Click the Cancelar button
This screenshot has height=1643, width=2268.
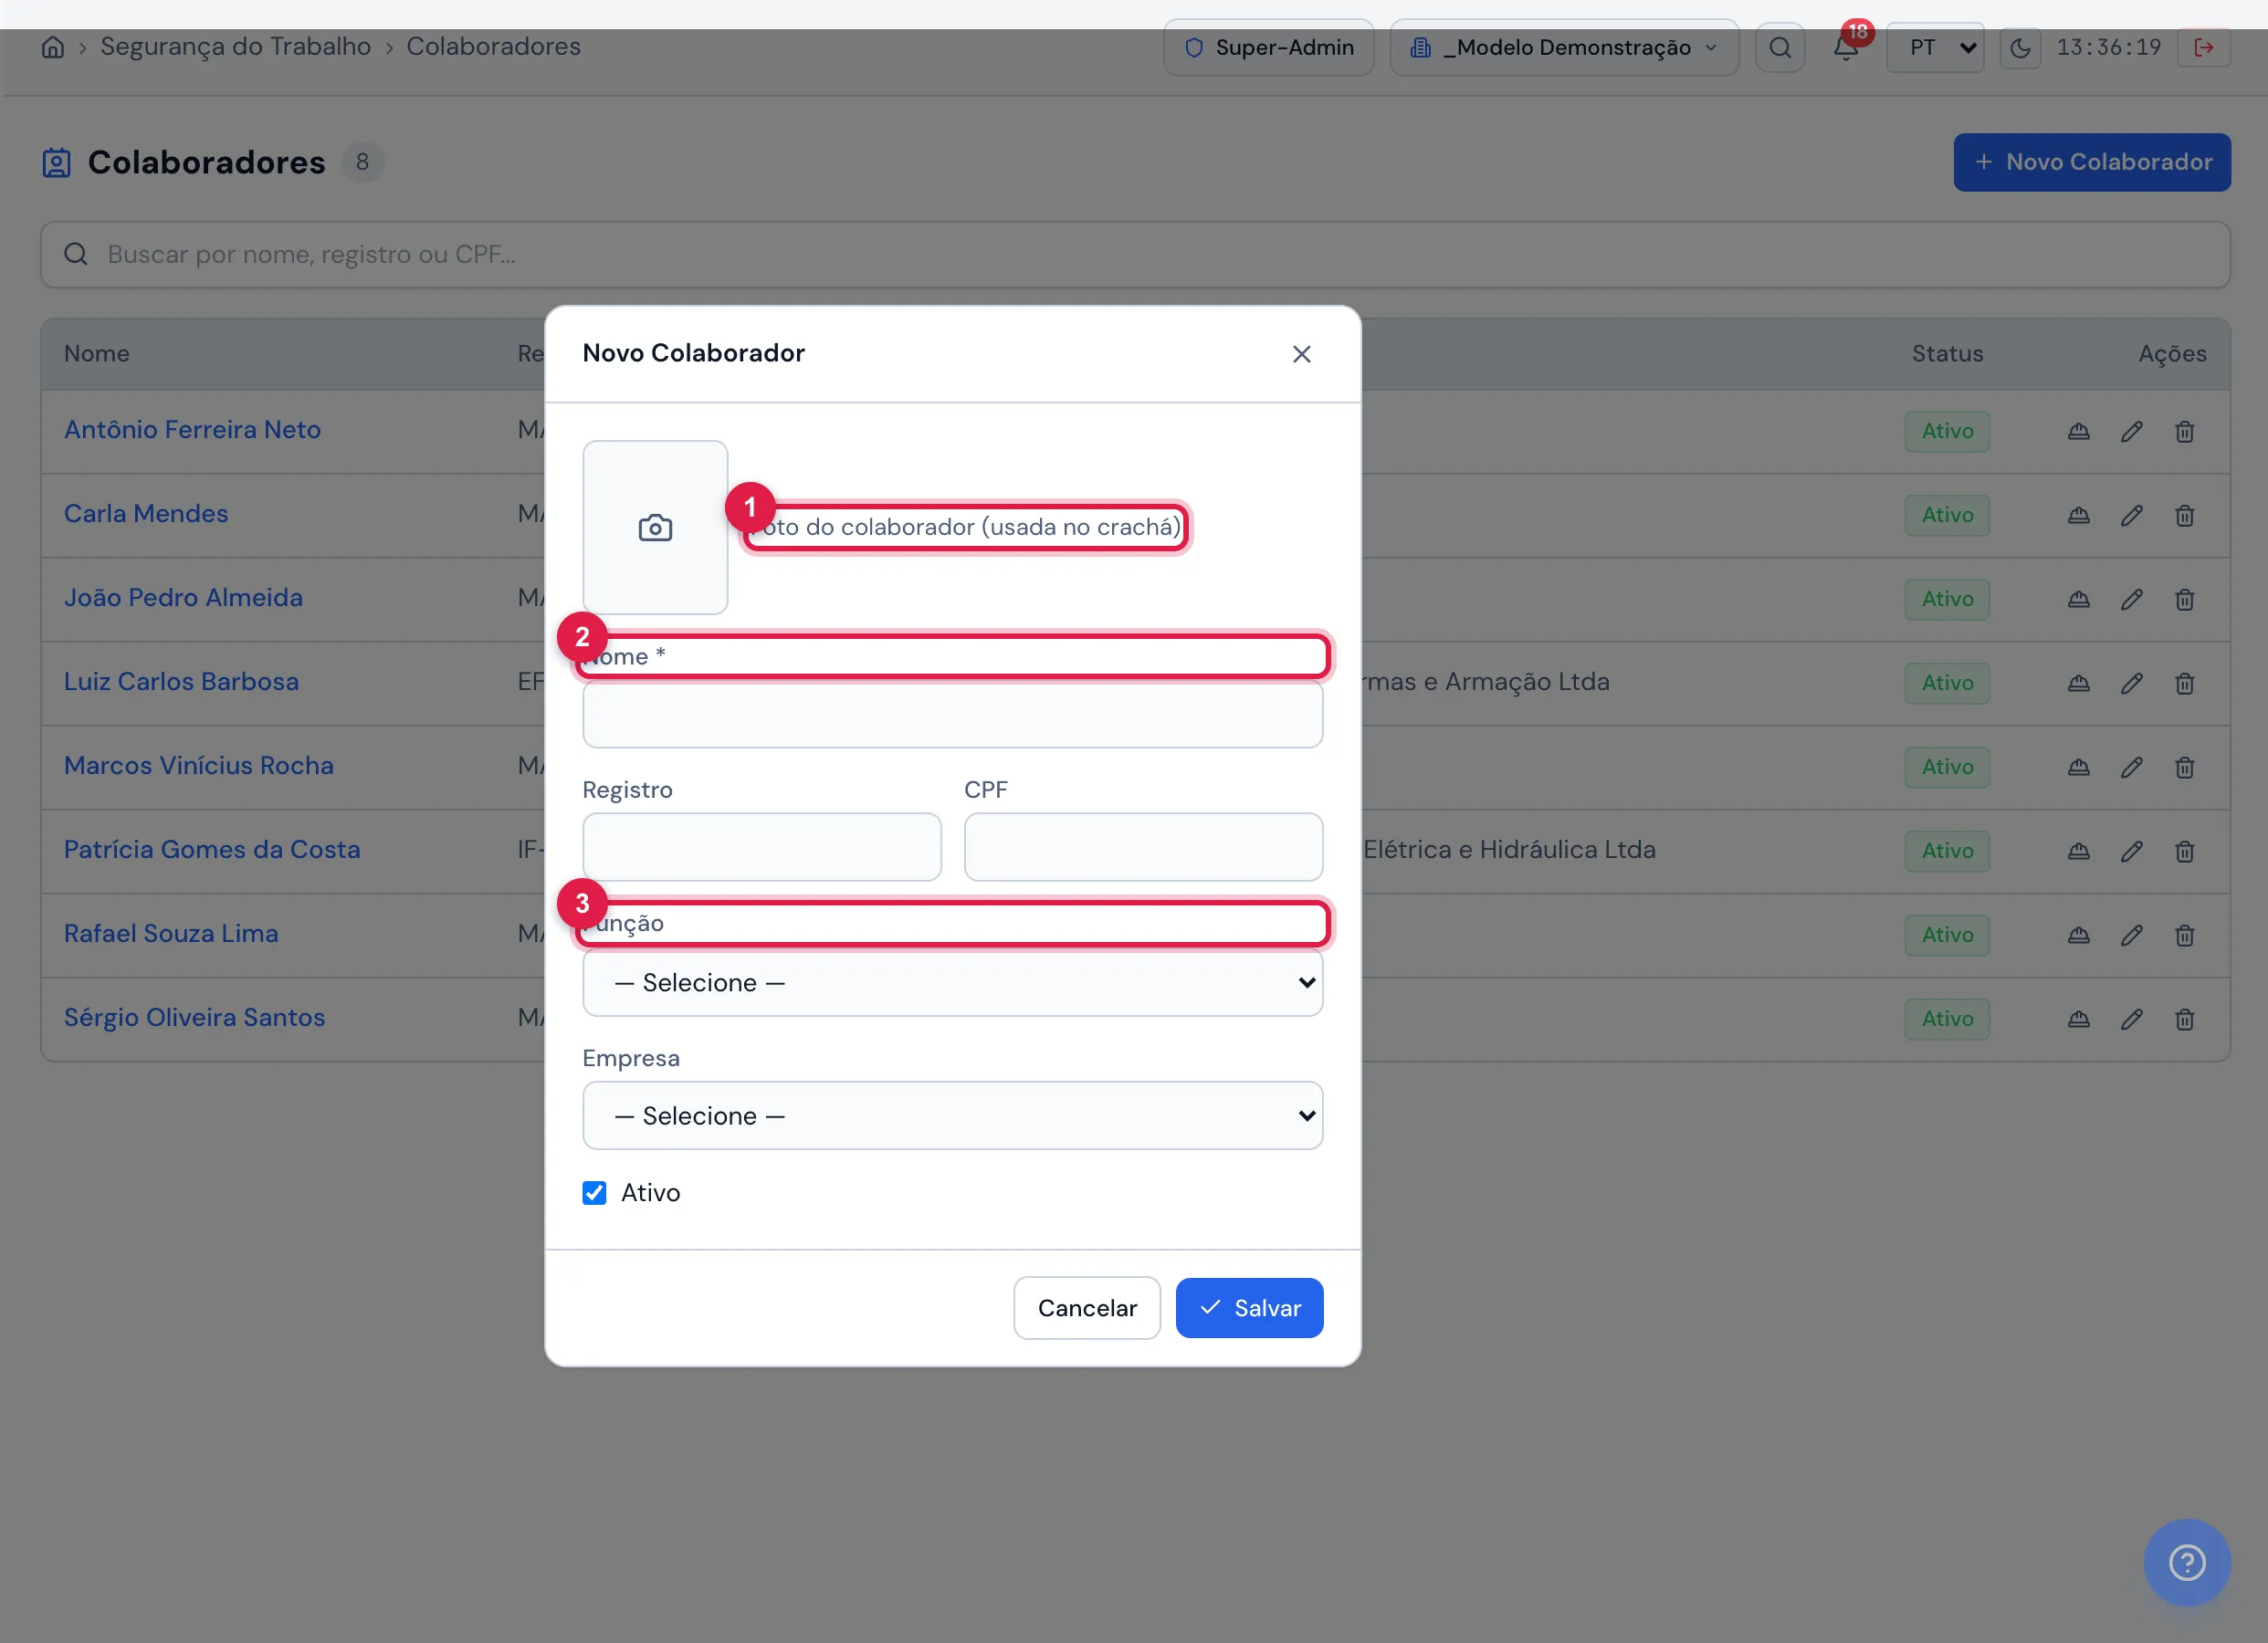point(1087,1308)
